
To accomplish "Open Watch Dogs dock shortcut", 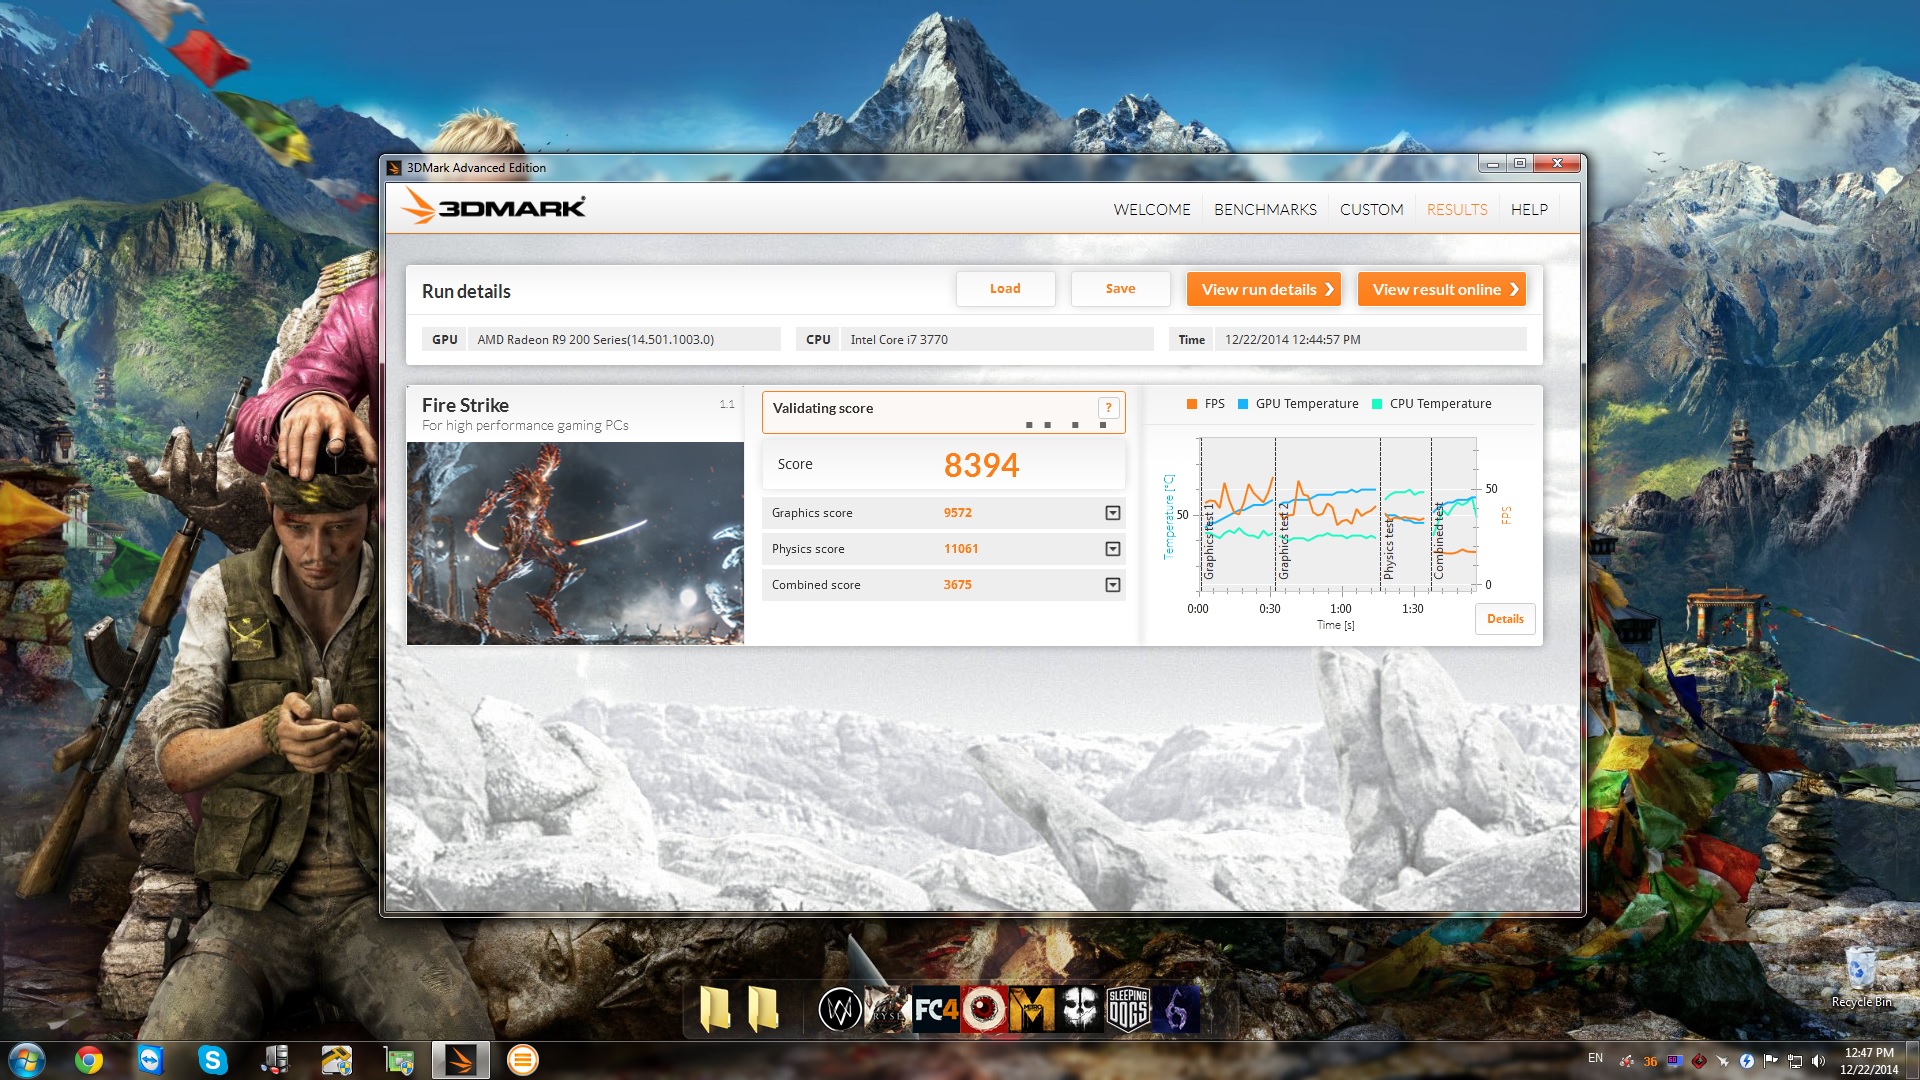I will point(840,1010).
